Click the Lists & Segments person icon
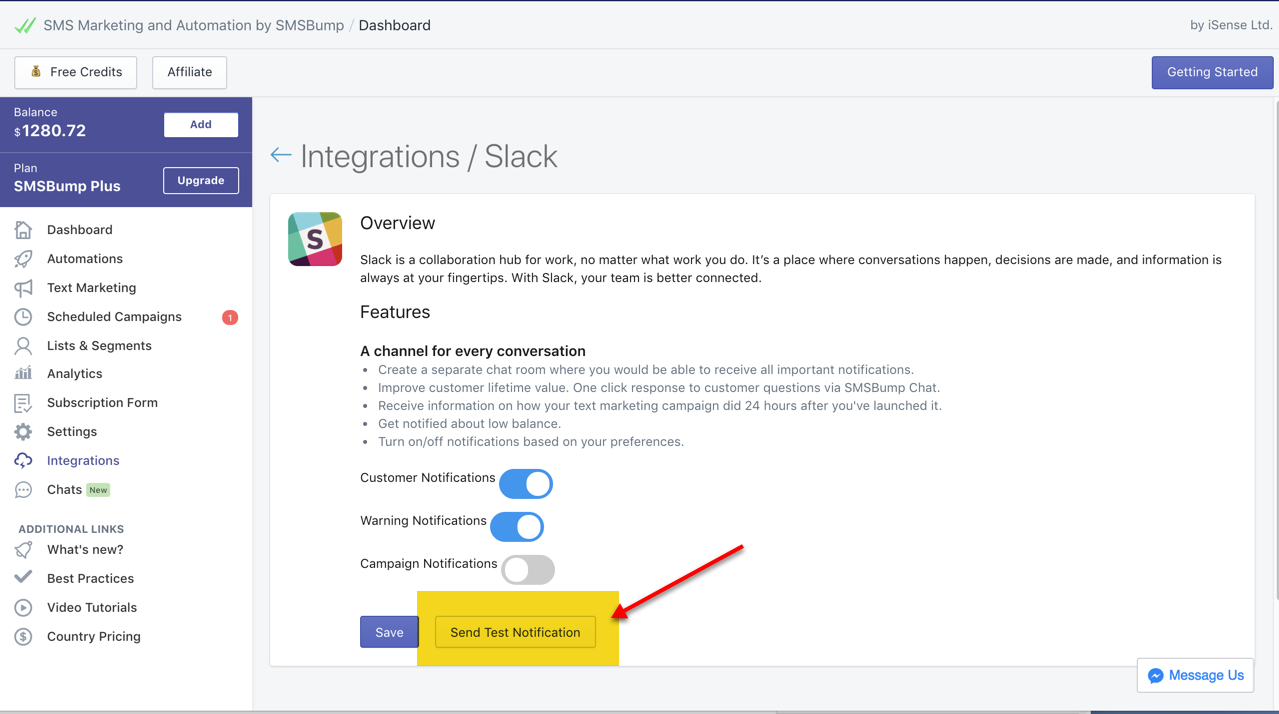Image resolution: width=1279 pixels, height=714 pixels. [x=23, y=346]
